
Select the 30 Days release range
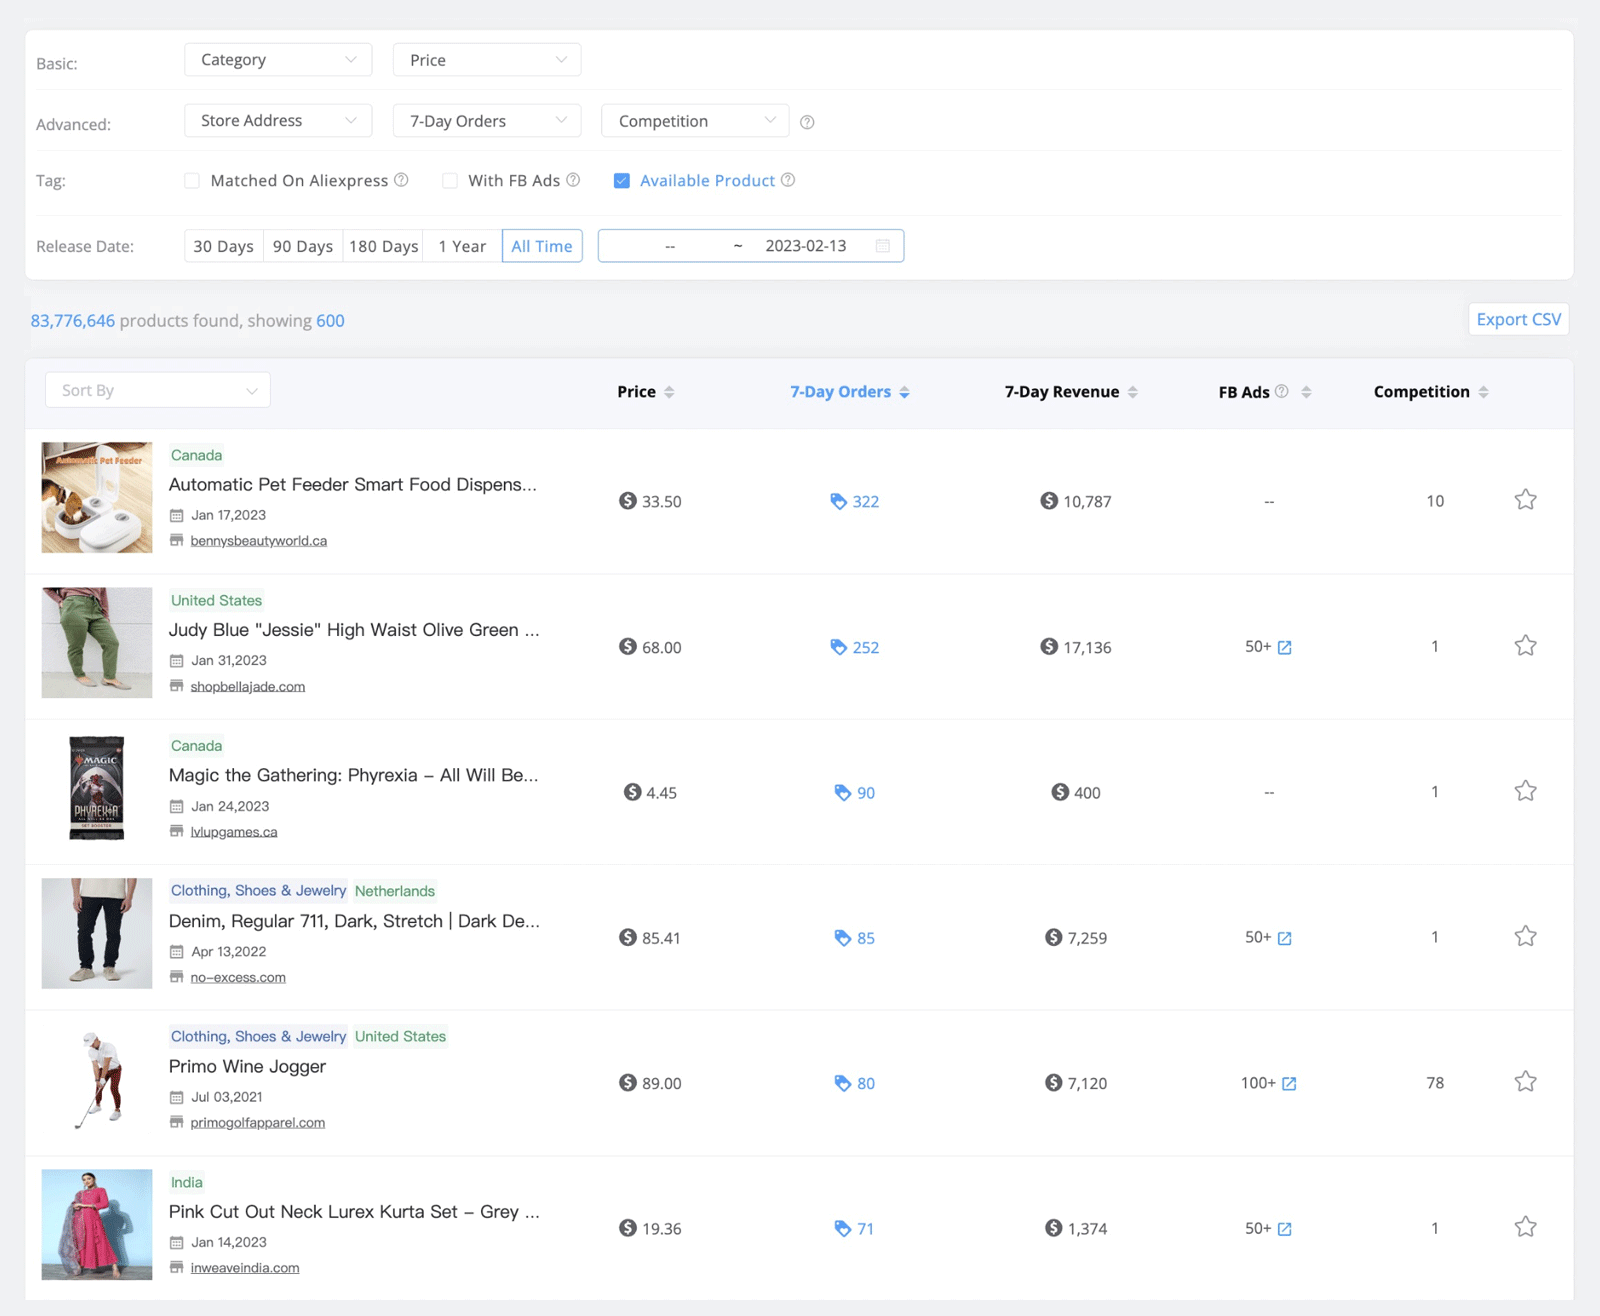223,246
